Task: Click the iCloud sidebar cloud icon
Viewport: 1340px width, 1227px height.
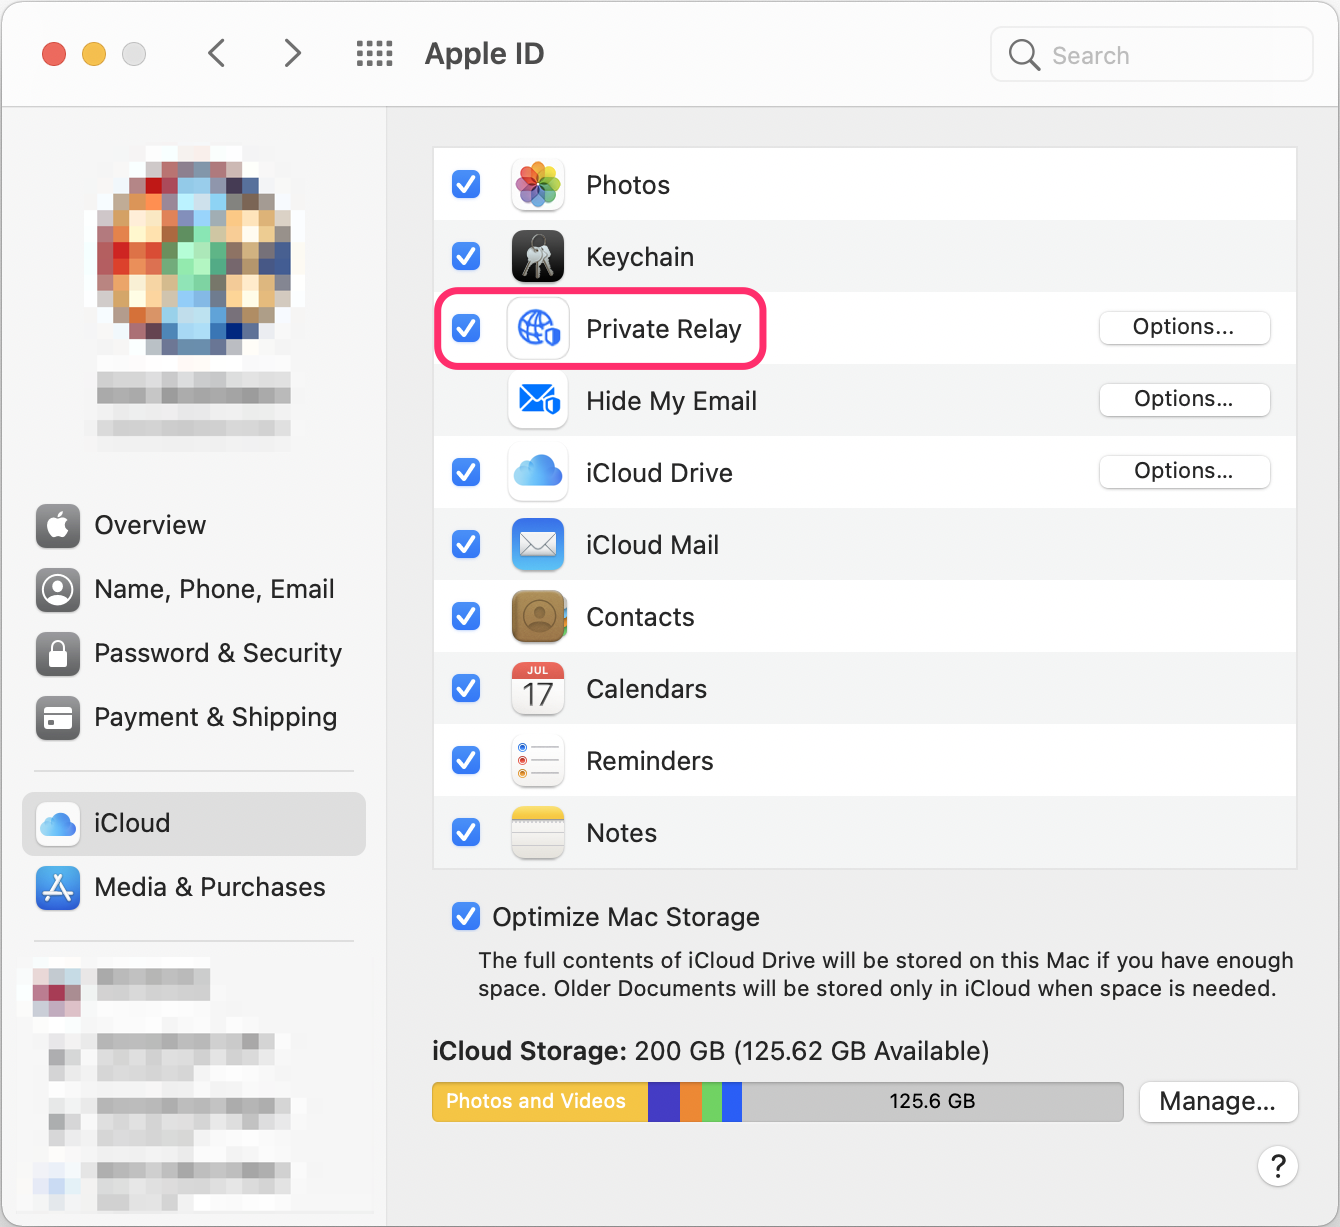Action: pos(58,824)
